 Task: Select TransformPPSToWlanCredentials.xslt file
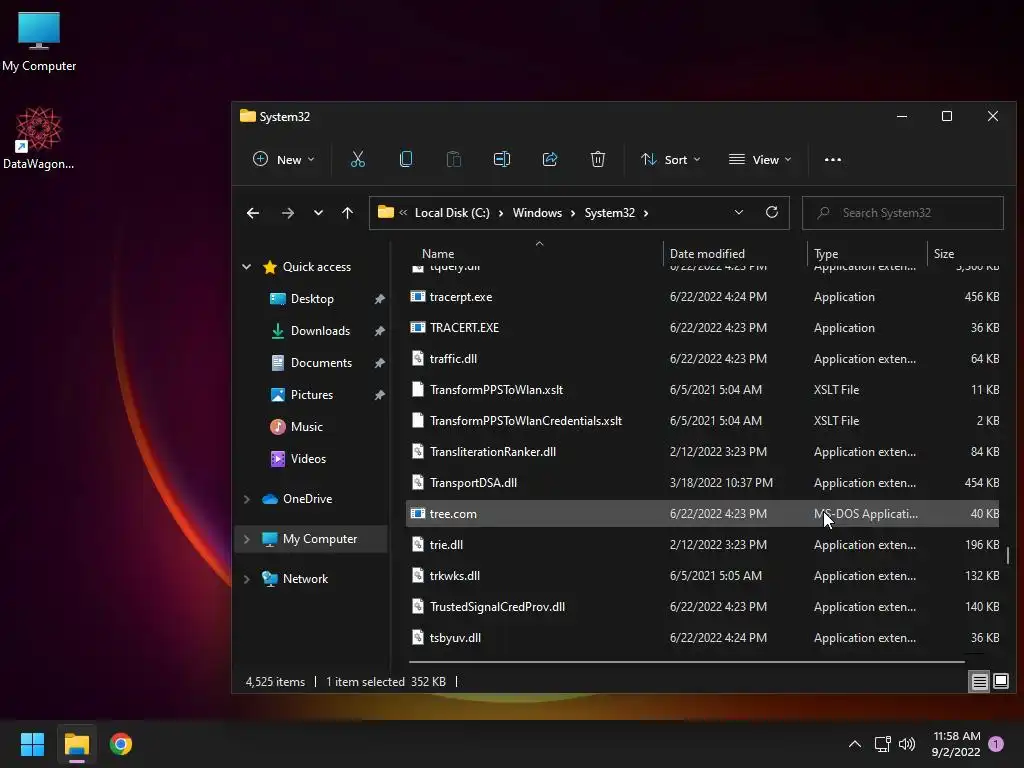[703, 421]
